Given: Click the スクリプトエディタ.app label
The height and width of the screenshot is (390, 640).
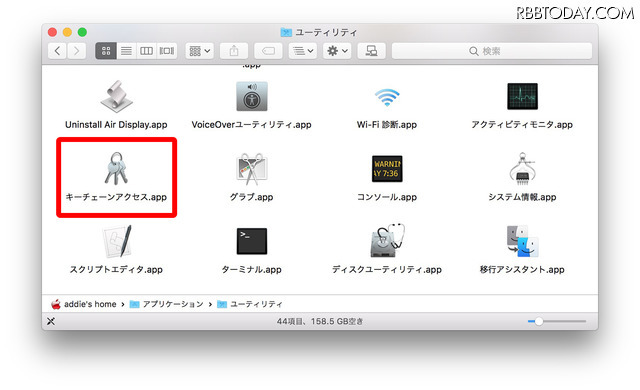Looking at the screenshot, I should pos(116,270).
